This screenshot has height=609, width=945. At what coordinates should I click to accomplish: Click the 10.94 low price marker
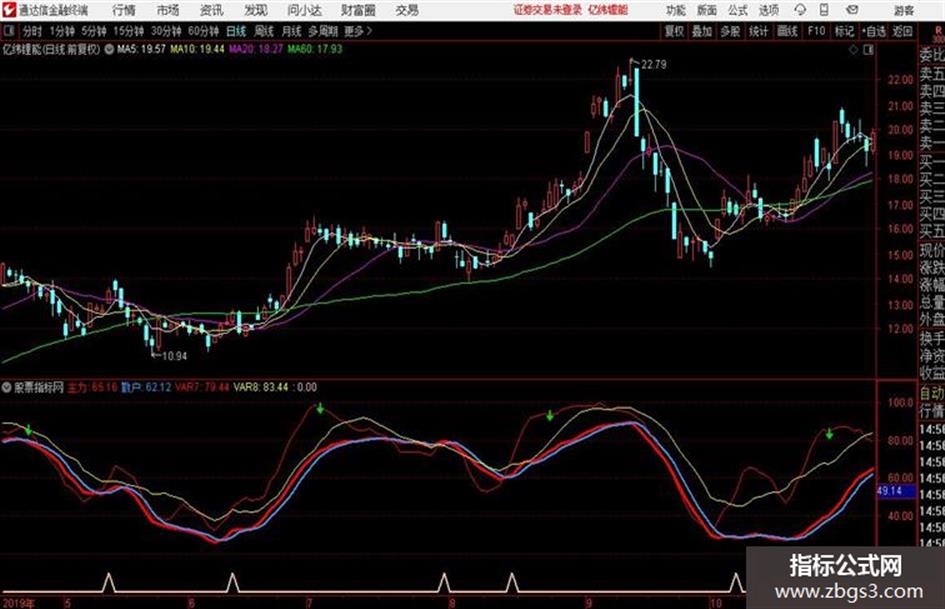click(175, 356)
